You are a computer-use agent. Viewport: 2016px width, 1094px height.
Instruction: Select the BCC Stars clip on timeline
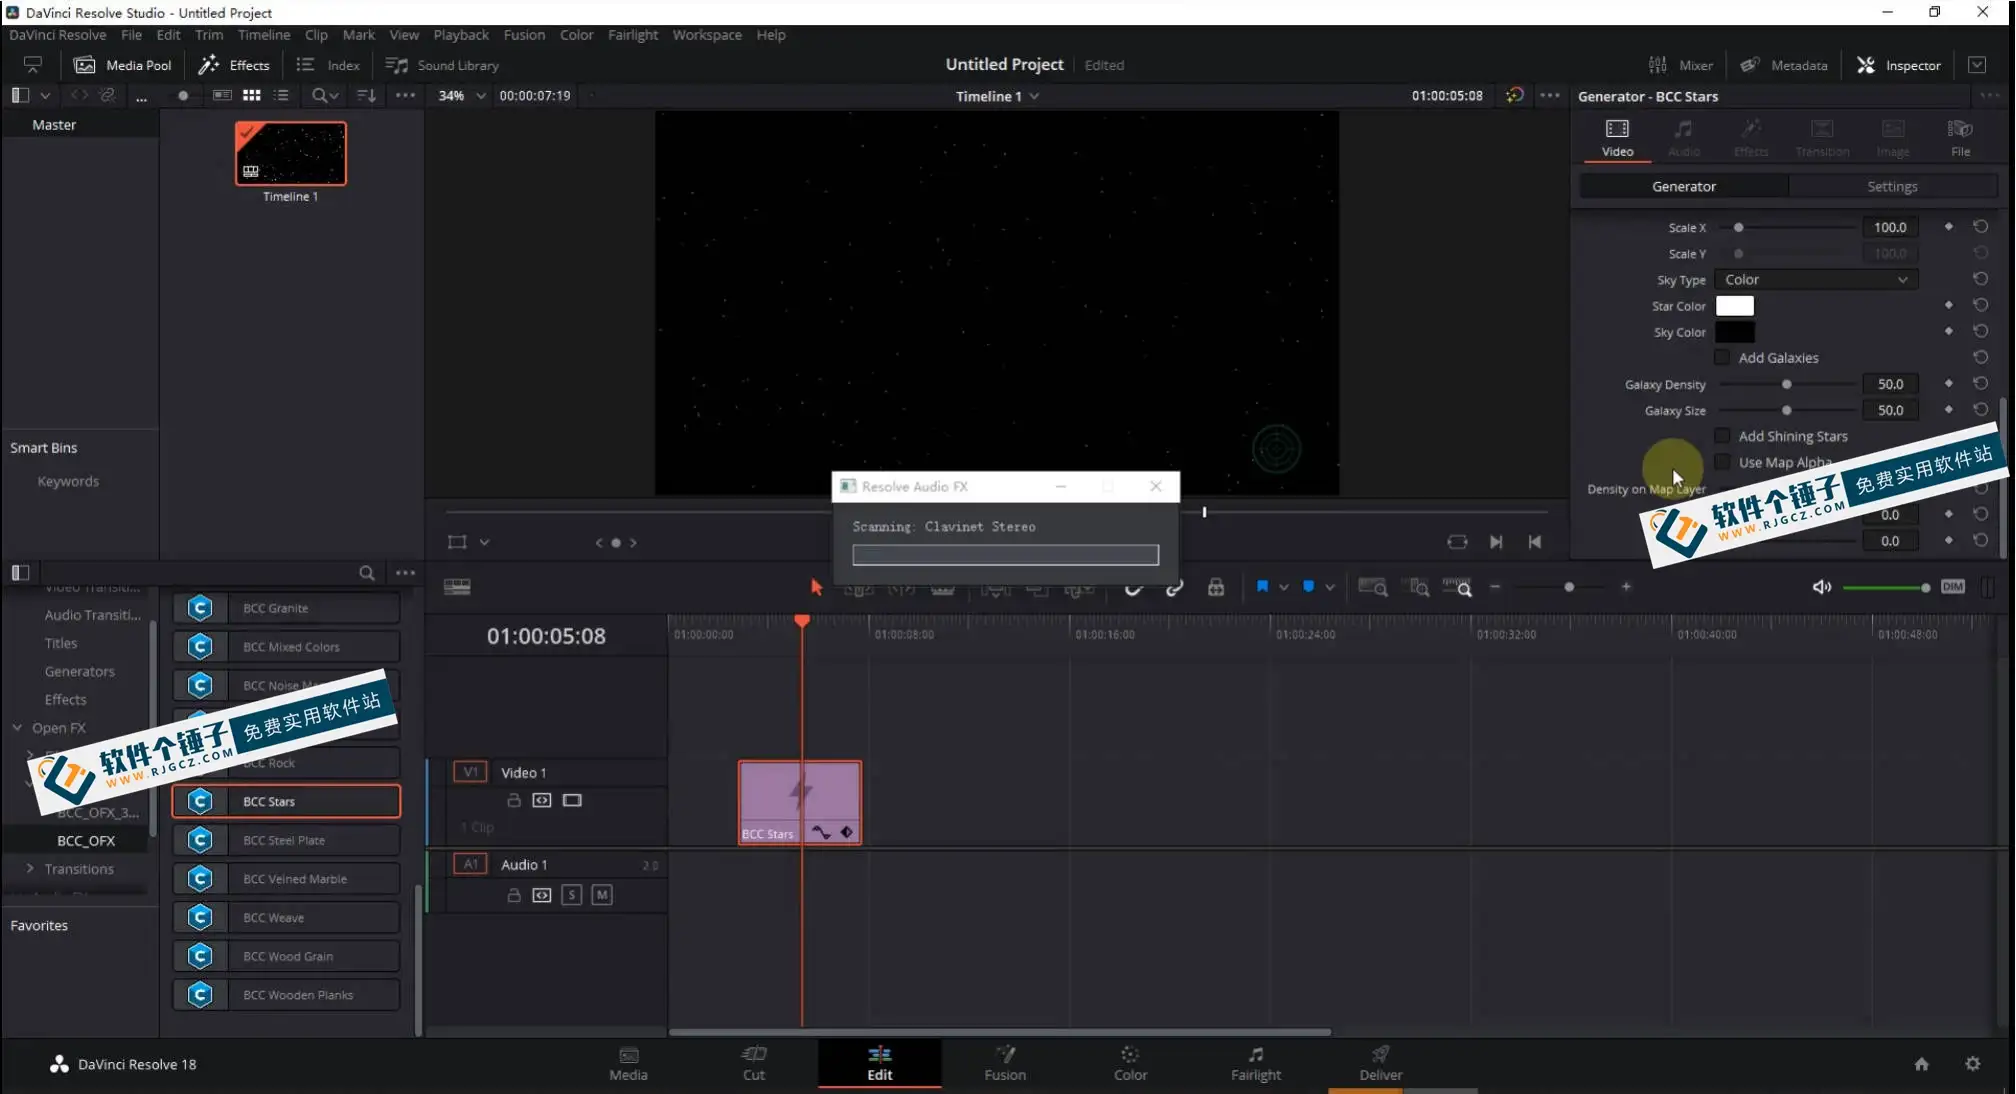pyautogui.click(x=799, y=802)
